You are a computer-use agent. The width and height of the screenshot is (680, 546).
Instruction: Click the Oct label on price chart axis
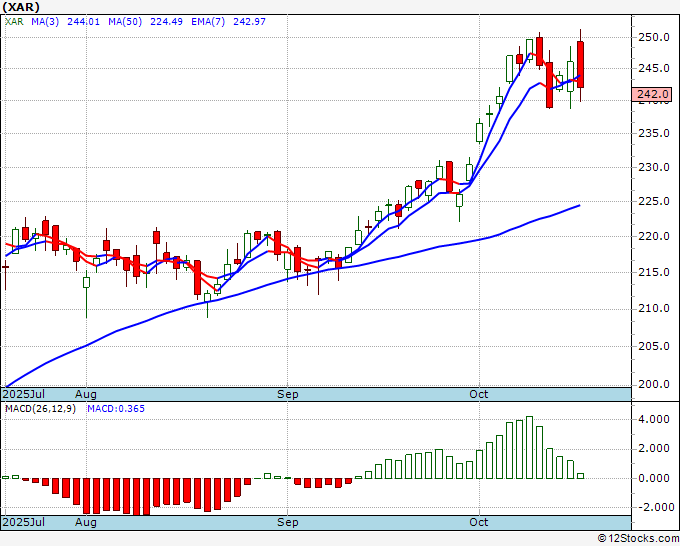point(479,394)
